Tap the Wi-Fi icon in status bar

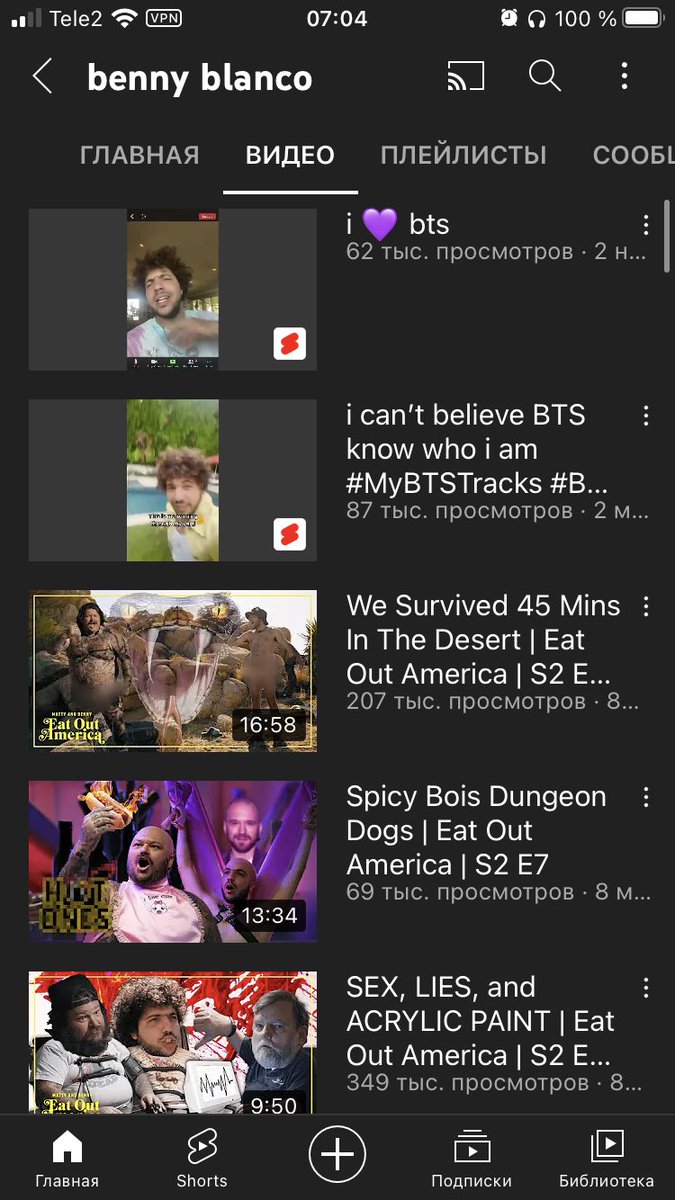pos(124,18)
